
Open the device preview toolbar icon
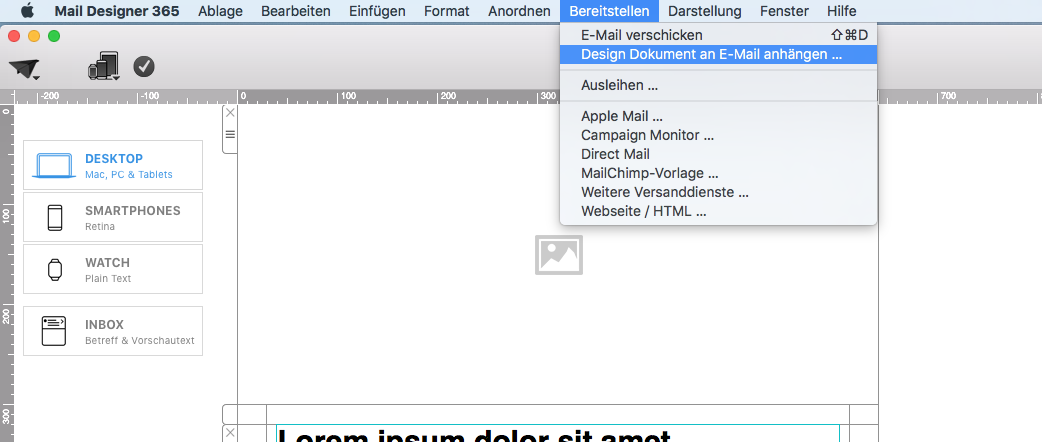tap(102, 66)
